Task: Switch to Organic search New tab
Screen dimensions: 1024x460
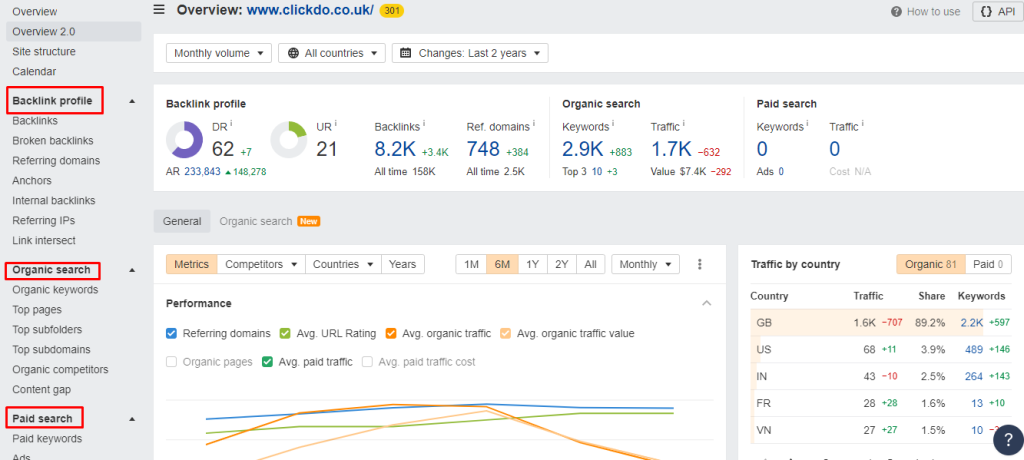Action: coord(270,221)
